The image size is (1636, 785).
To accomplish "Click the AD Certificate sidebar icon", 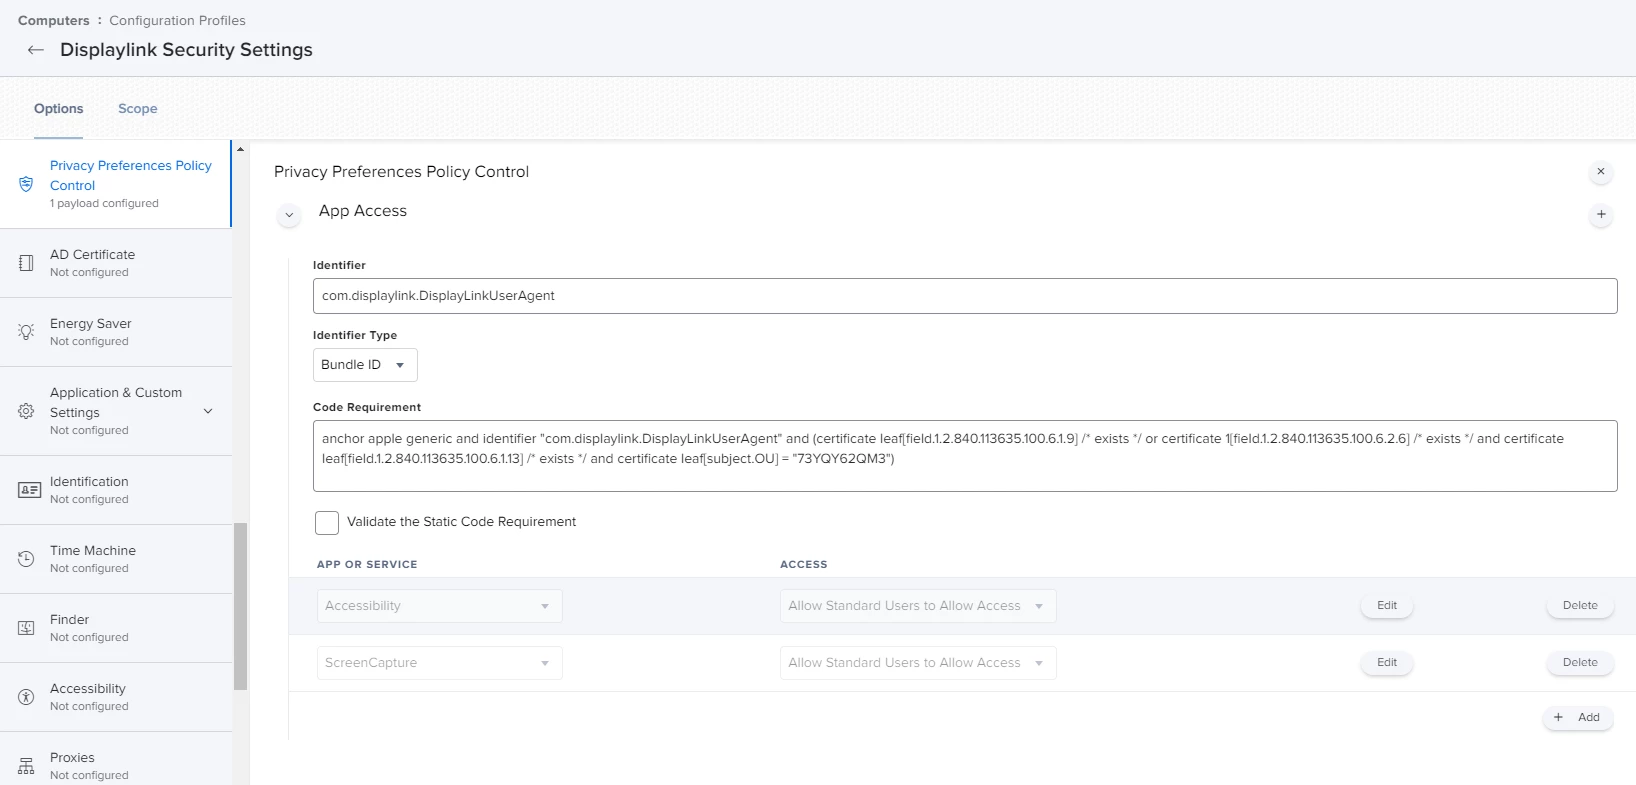I will [26, 263].
